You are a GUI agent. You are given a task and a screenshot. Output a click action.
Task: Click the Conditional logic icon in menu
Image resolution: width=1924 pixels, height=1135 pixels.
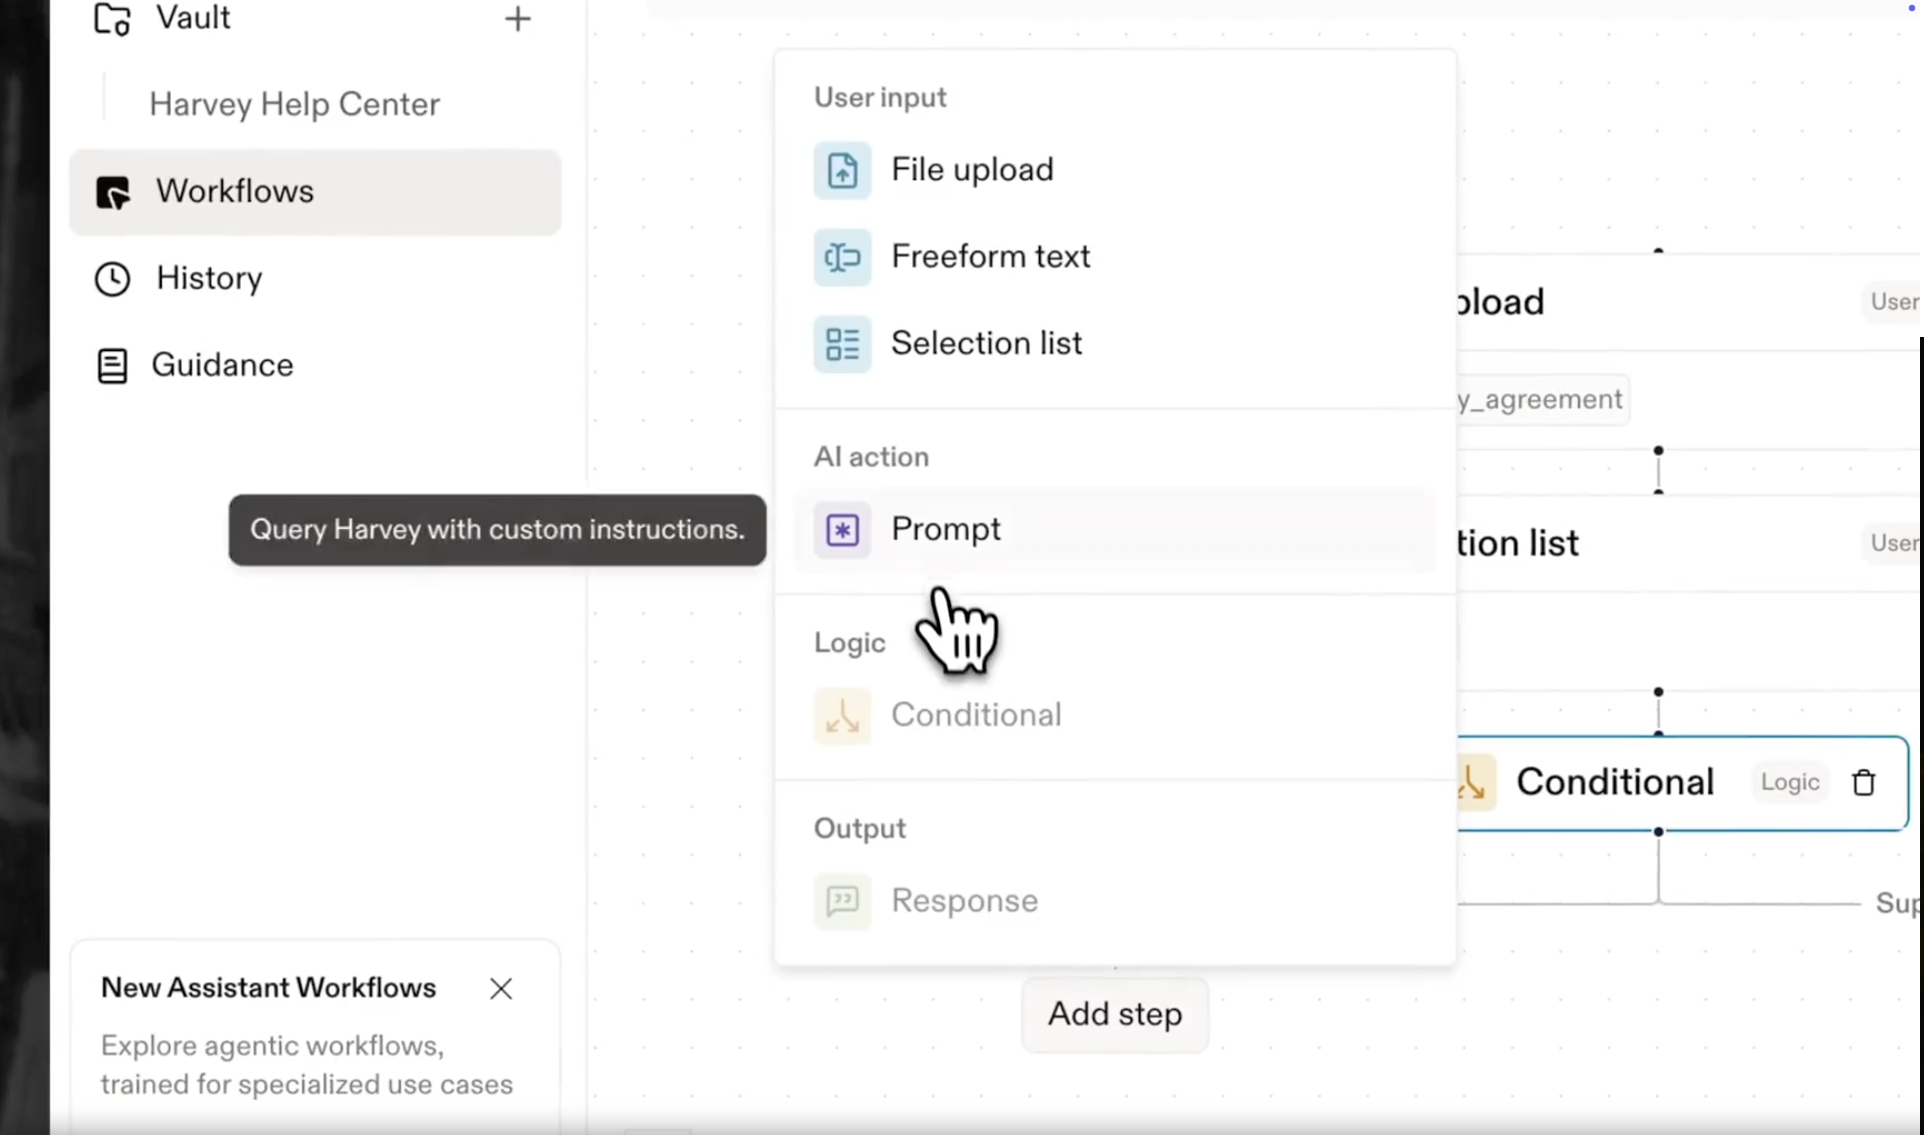(x=842, y=716)
